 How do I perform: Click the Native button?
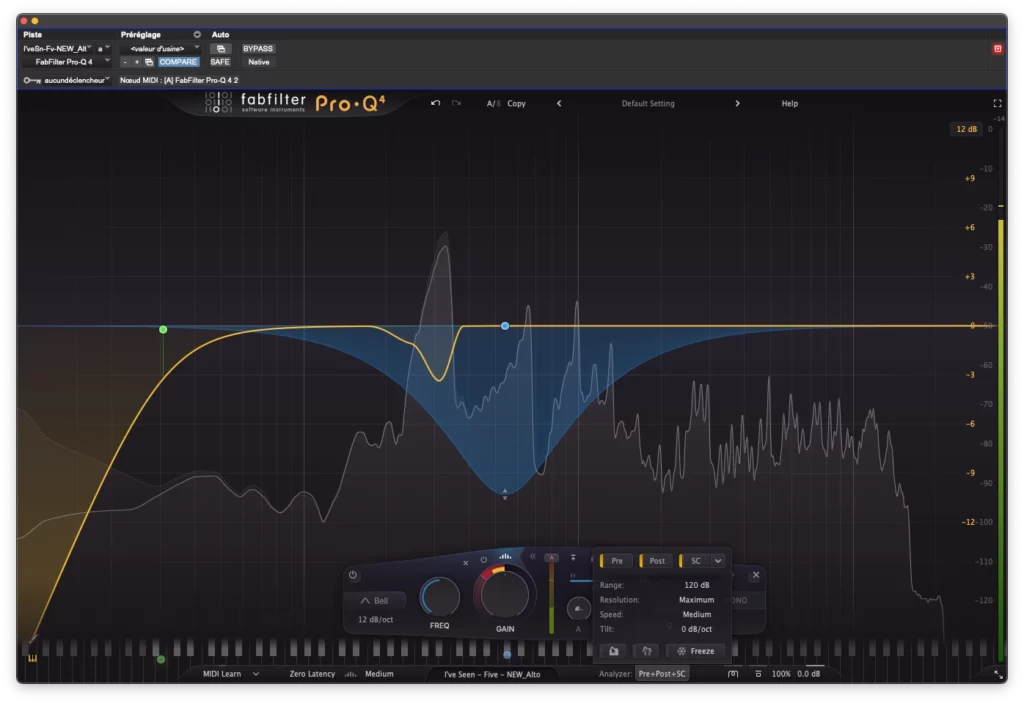pyautogui.click(x=259, y=62)
